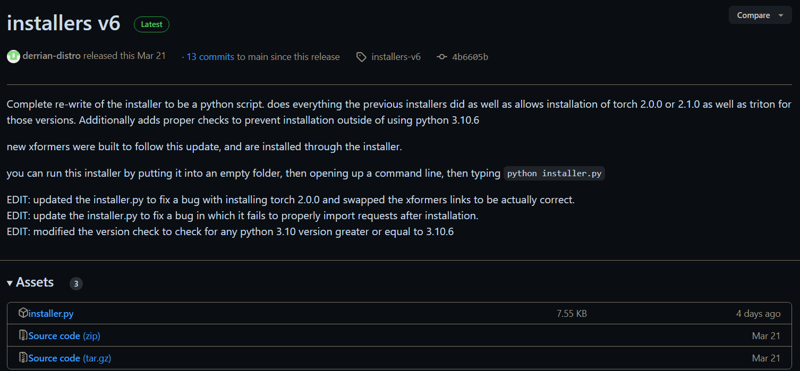Viewport: 800px width, 371px height.
Task: Download Source code (tar.gz)
Action: 70,359
